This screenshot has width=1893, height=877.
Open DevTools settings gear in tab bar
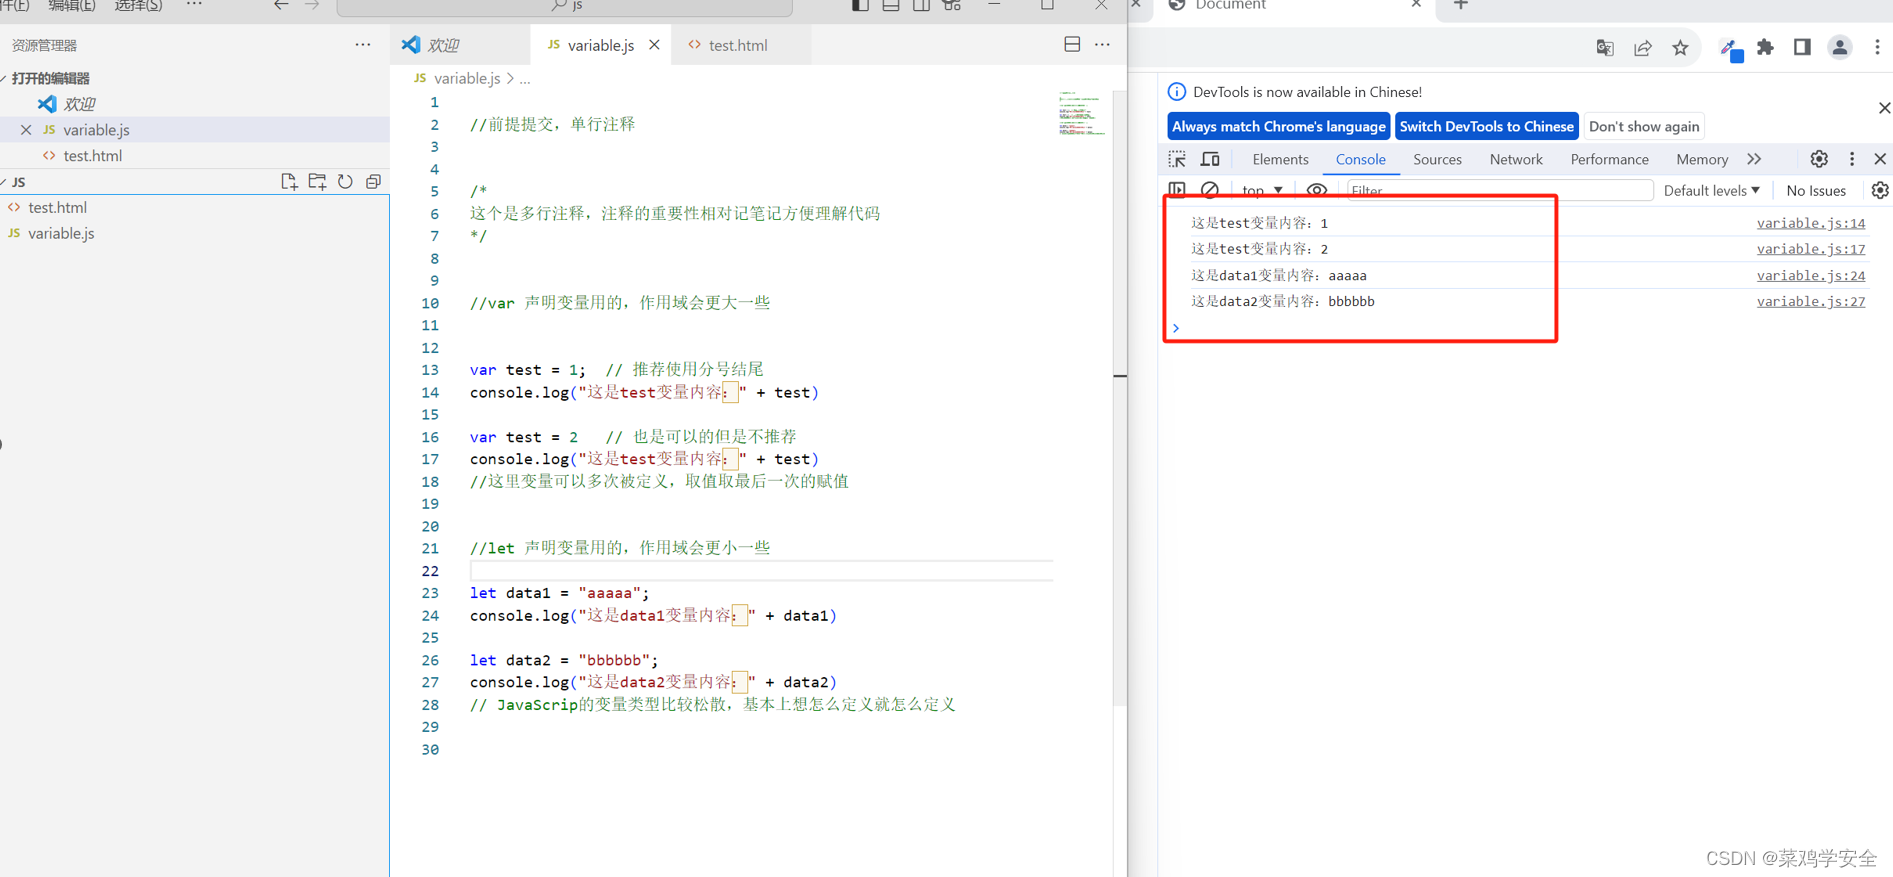1819,159
